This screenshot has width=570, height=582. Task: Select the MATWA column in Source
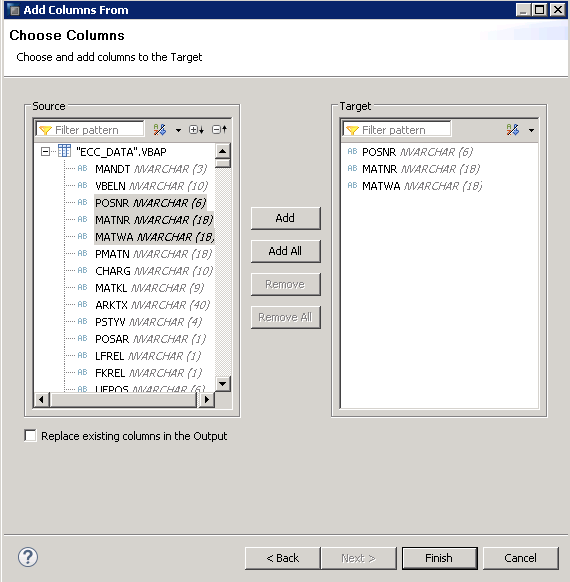pyautogui.click(x=154, y=237)
